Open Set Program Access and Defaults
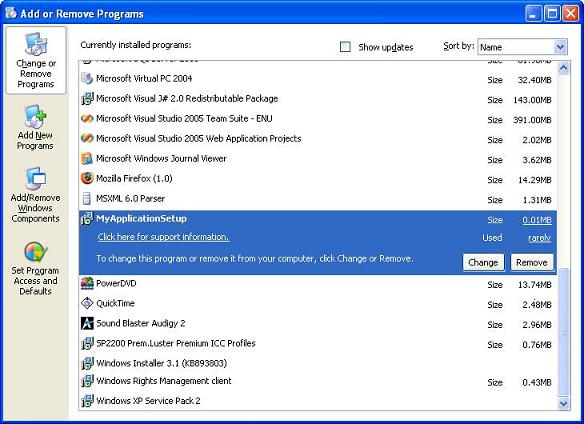Screen dimensions: 584x424 coord(35,268)
